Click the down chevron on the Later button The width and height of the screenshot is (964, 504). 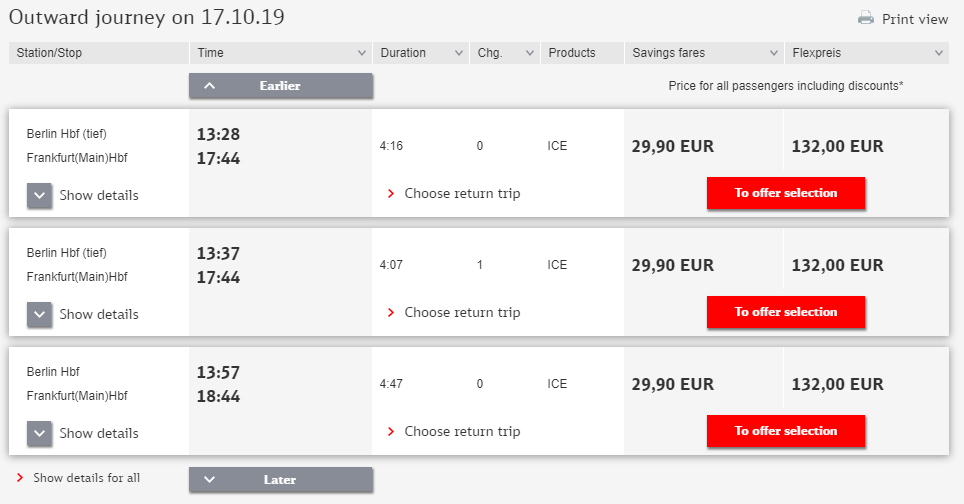coord(210,480)
